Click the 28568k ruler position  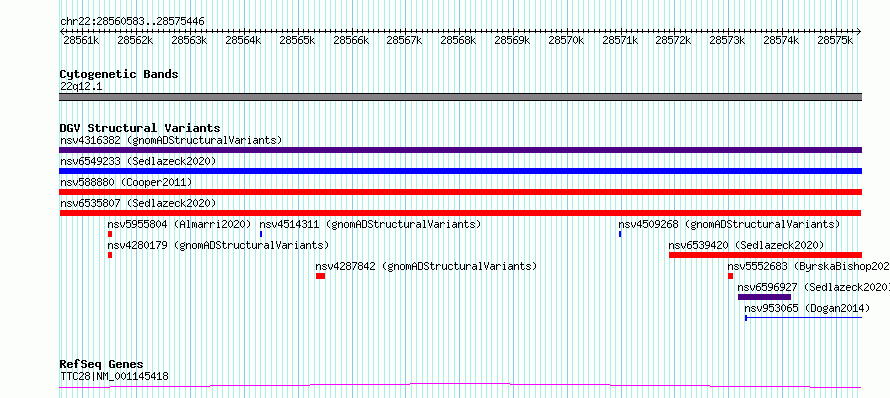point(458,41)
